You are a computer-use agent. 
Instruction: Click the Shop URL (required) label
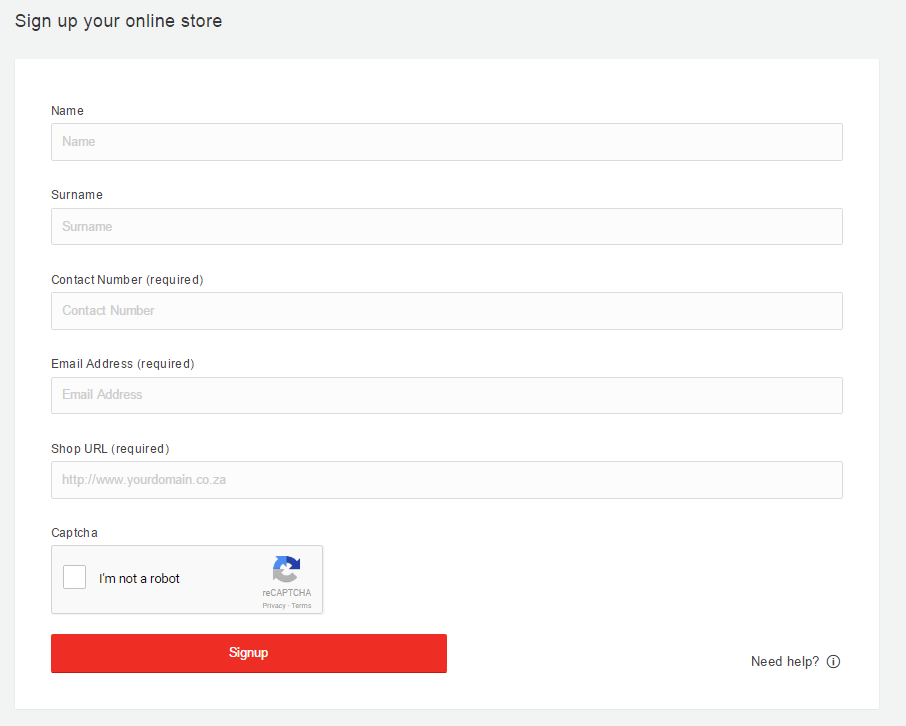[109, 448]
